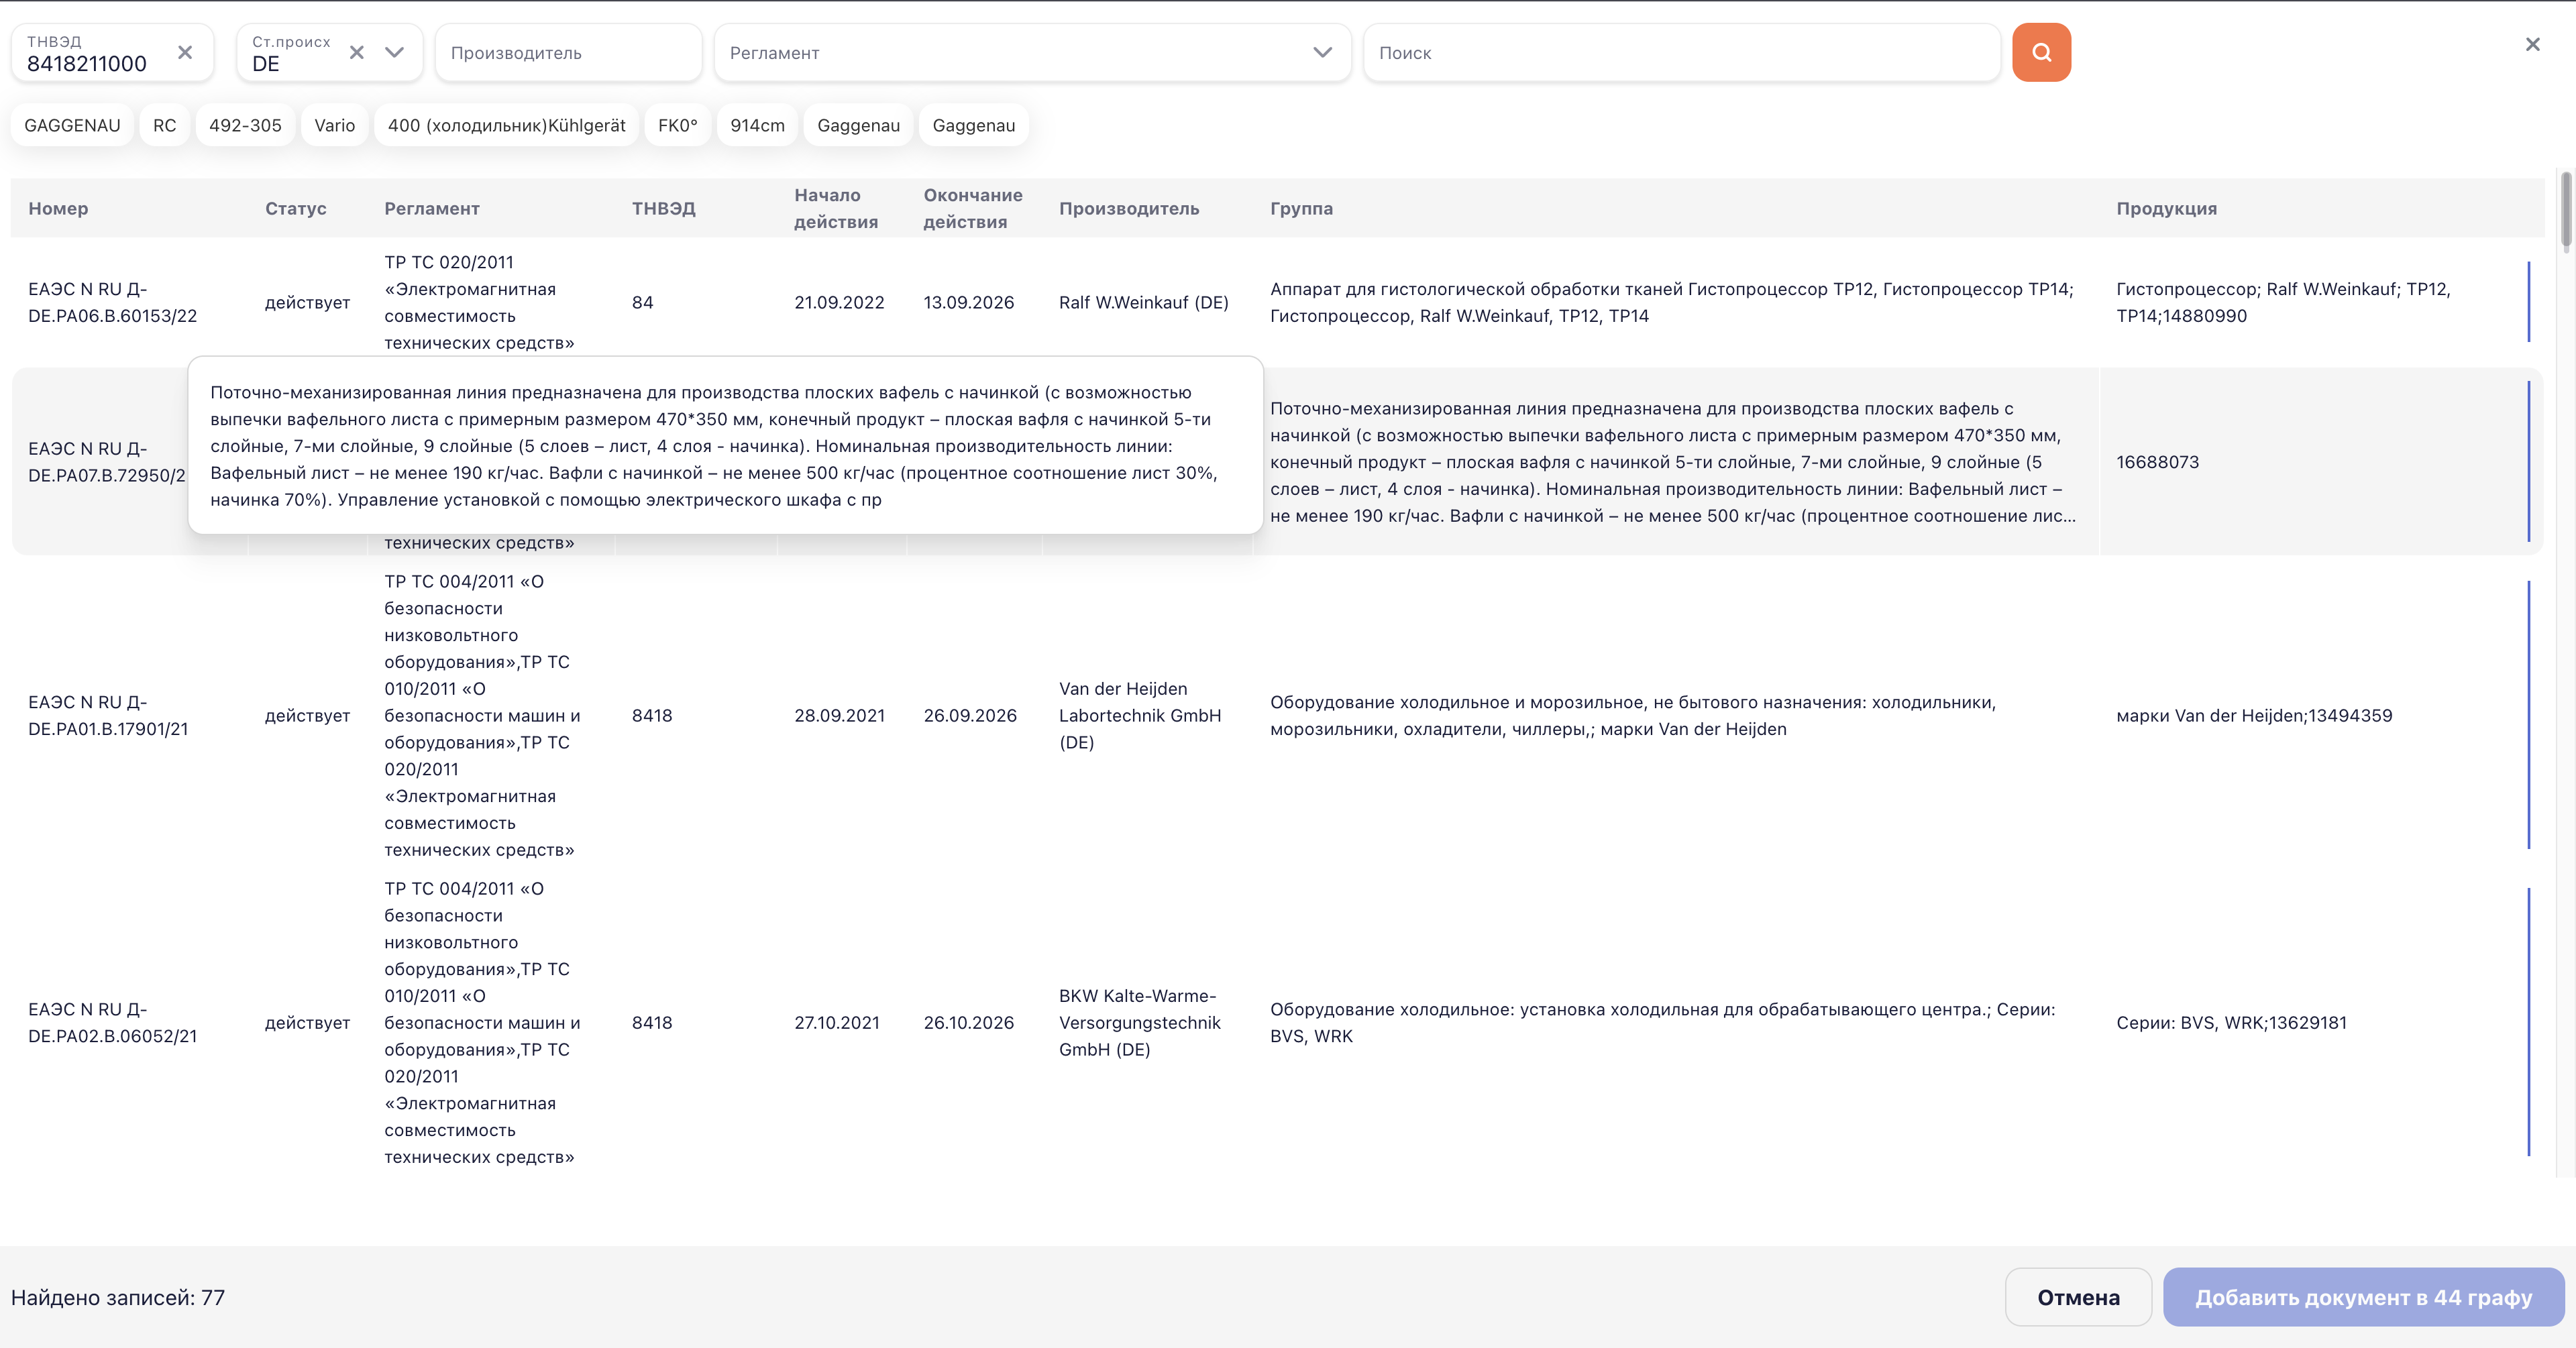Select the FK0° keyword chip

tap(677, 126)
